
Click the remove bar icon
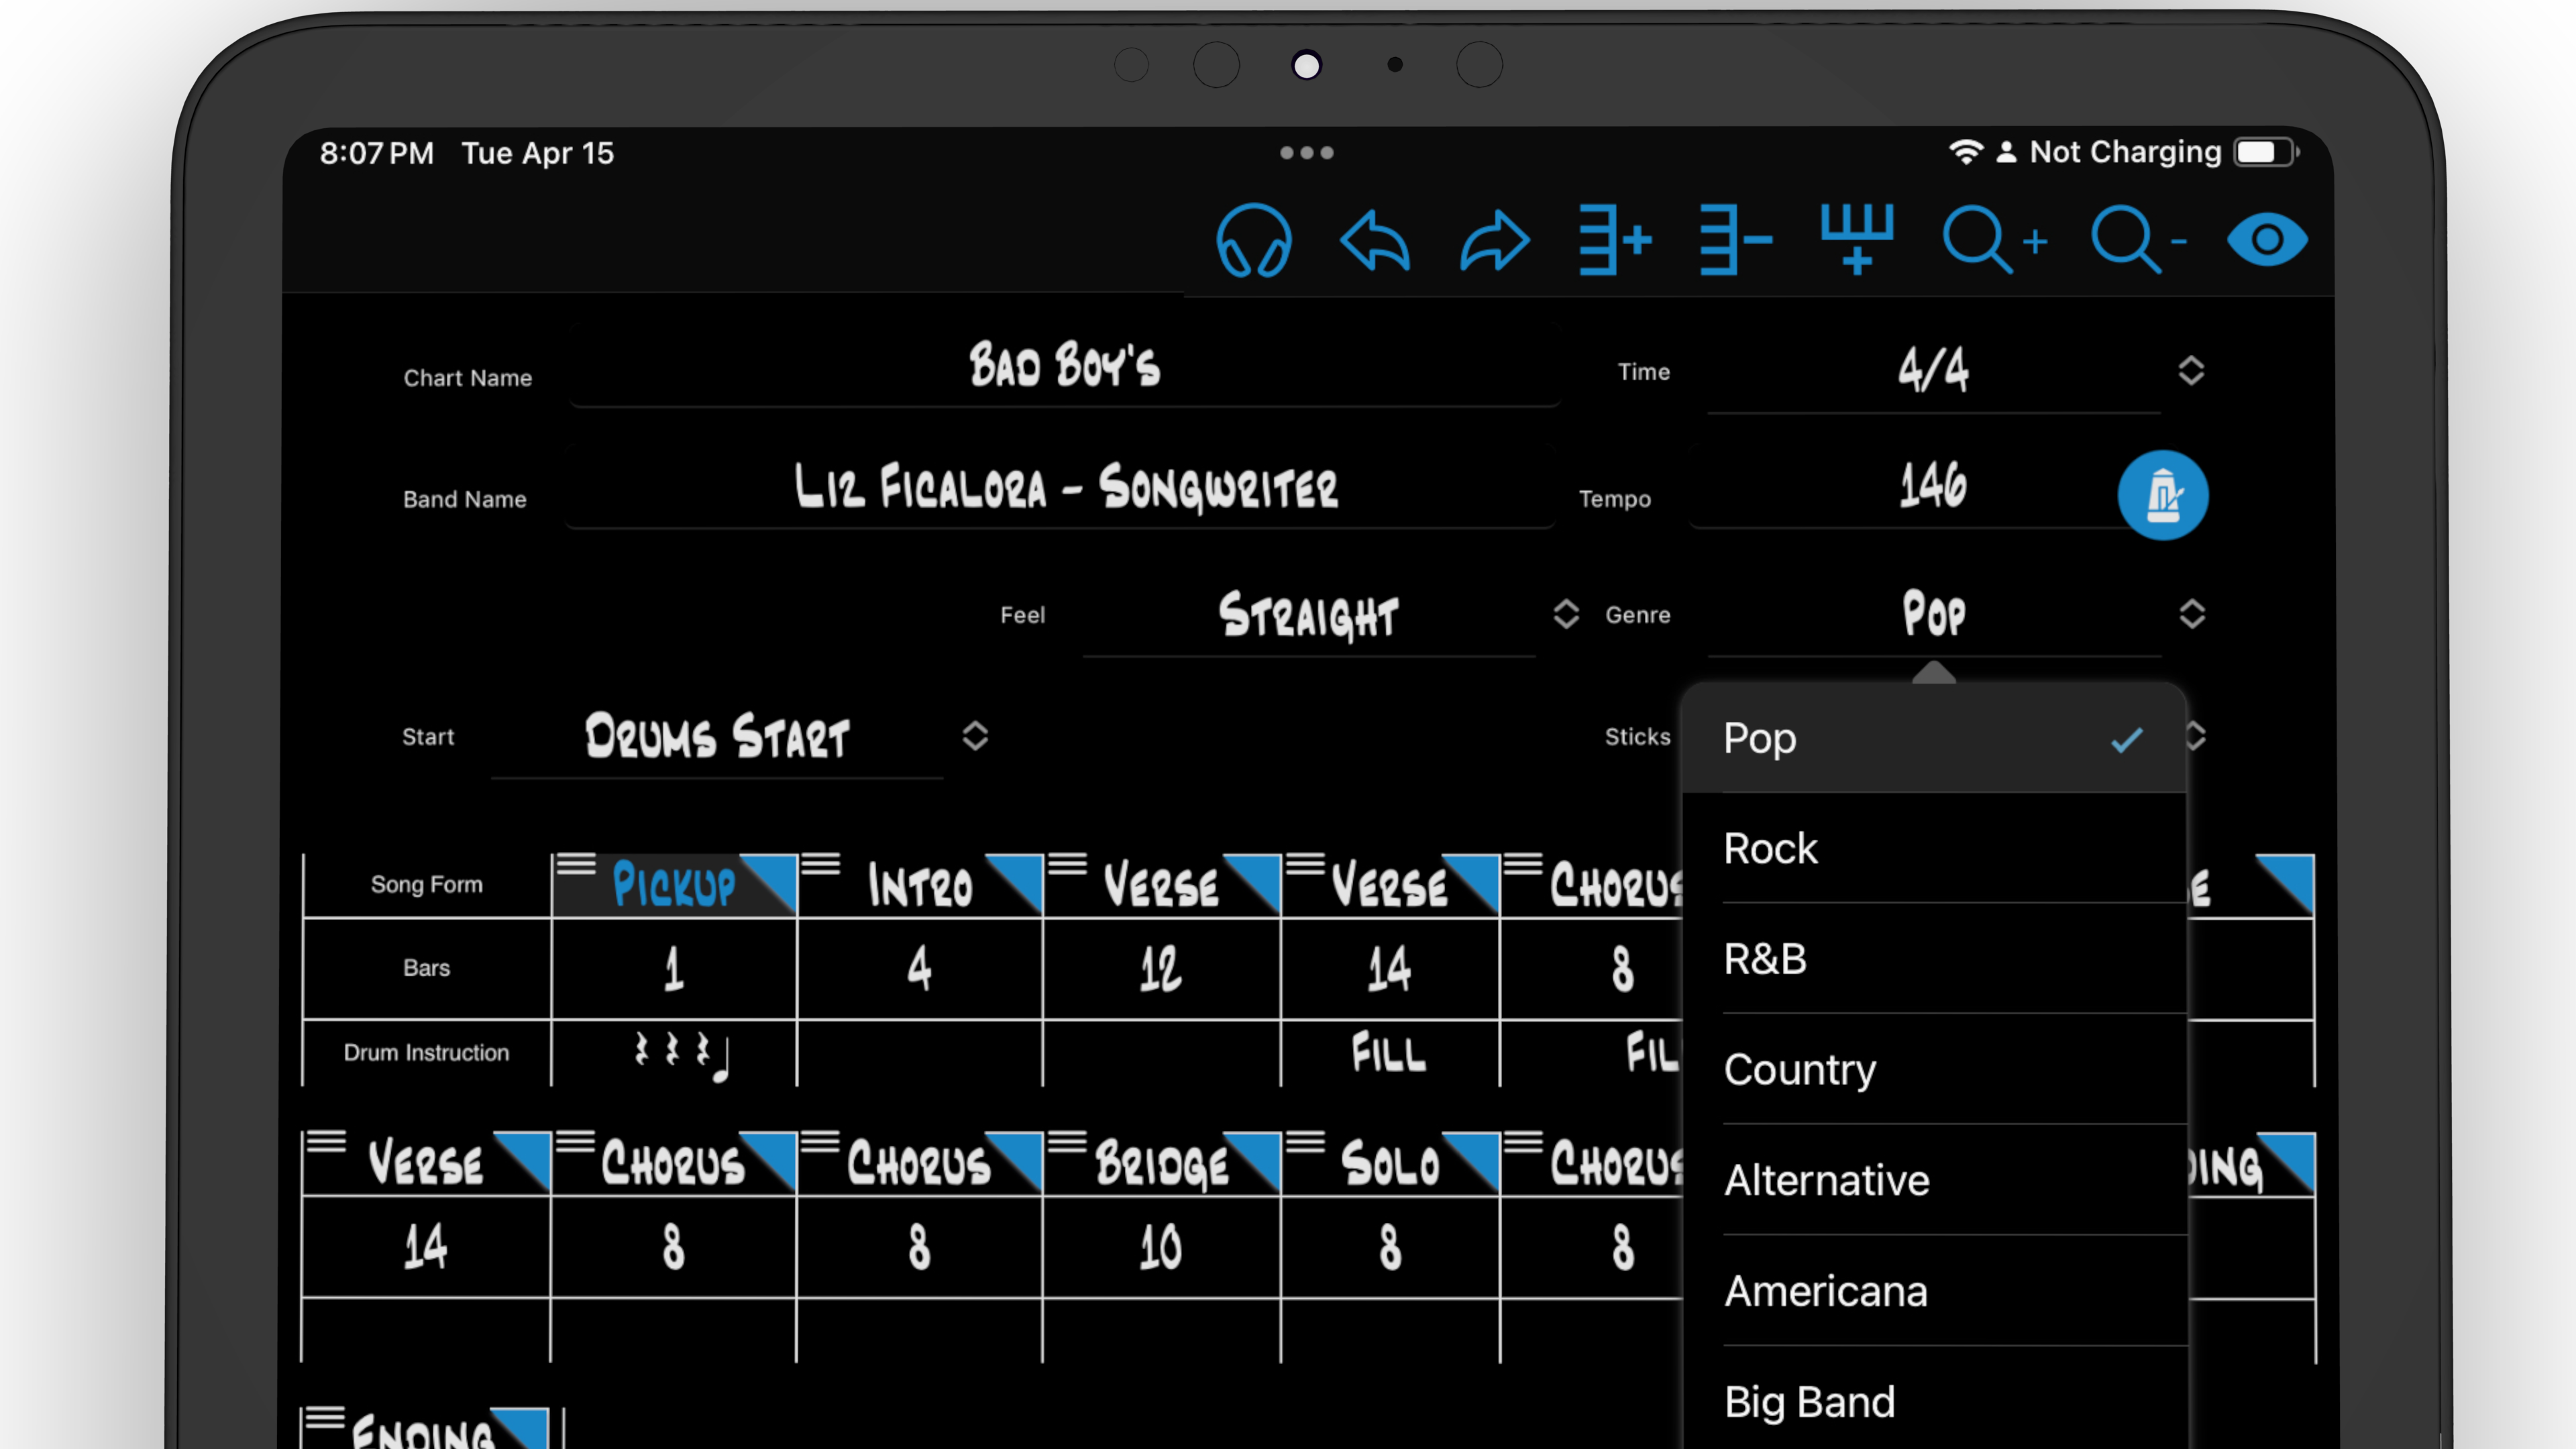[1735, 240]
